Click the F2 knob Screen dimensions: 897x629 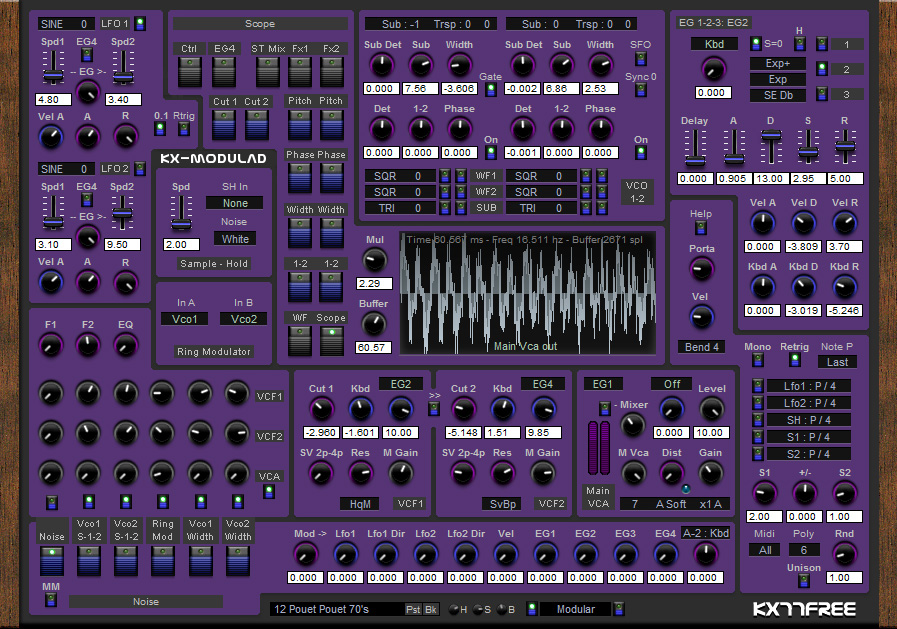pos(88,345)
